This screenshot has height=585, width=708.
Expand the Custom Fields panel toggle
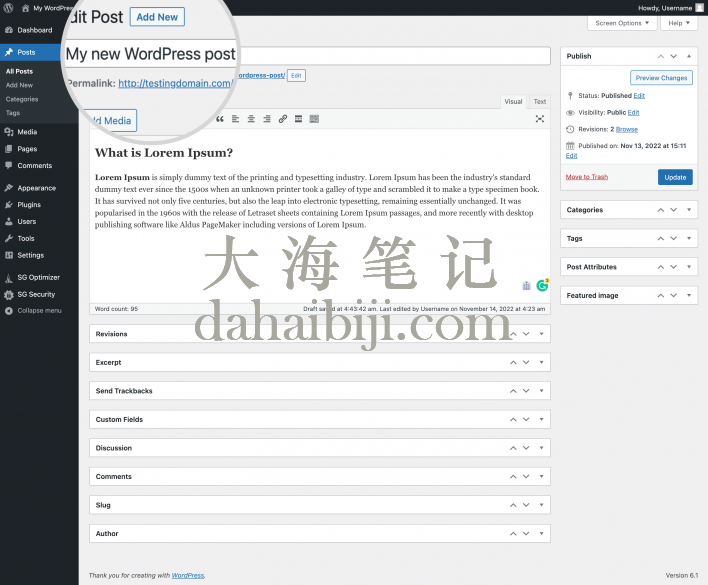pos(541,419)
